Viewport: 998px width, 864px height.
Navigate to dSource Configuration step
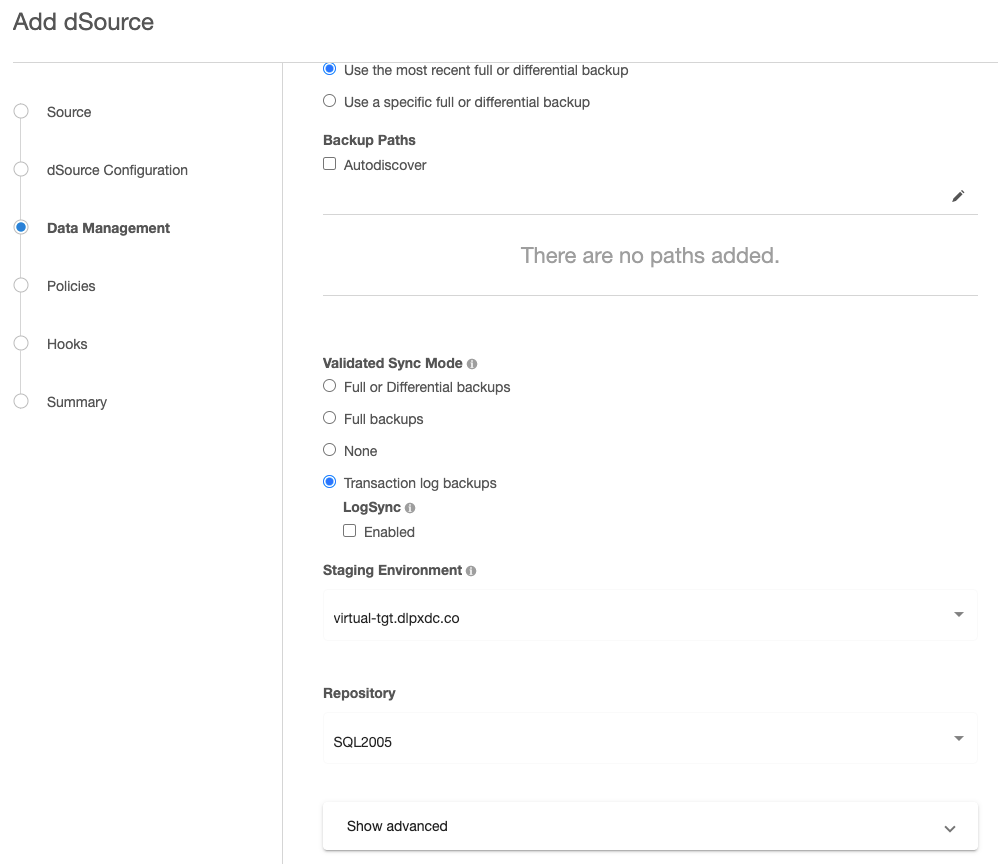tap(21, 169)
